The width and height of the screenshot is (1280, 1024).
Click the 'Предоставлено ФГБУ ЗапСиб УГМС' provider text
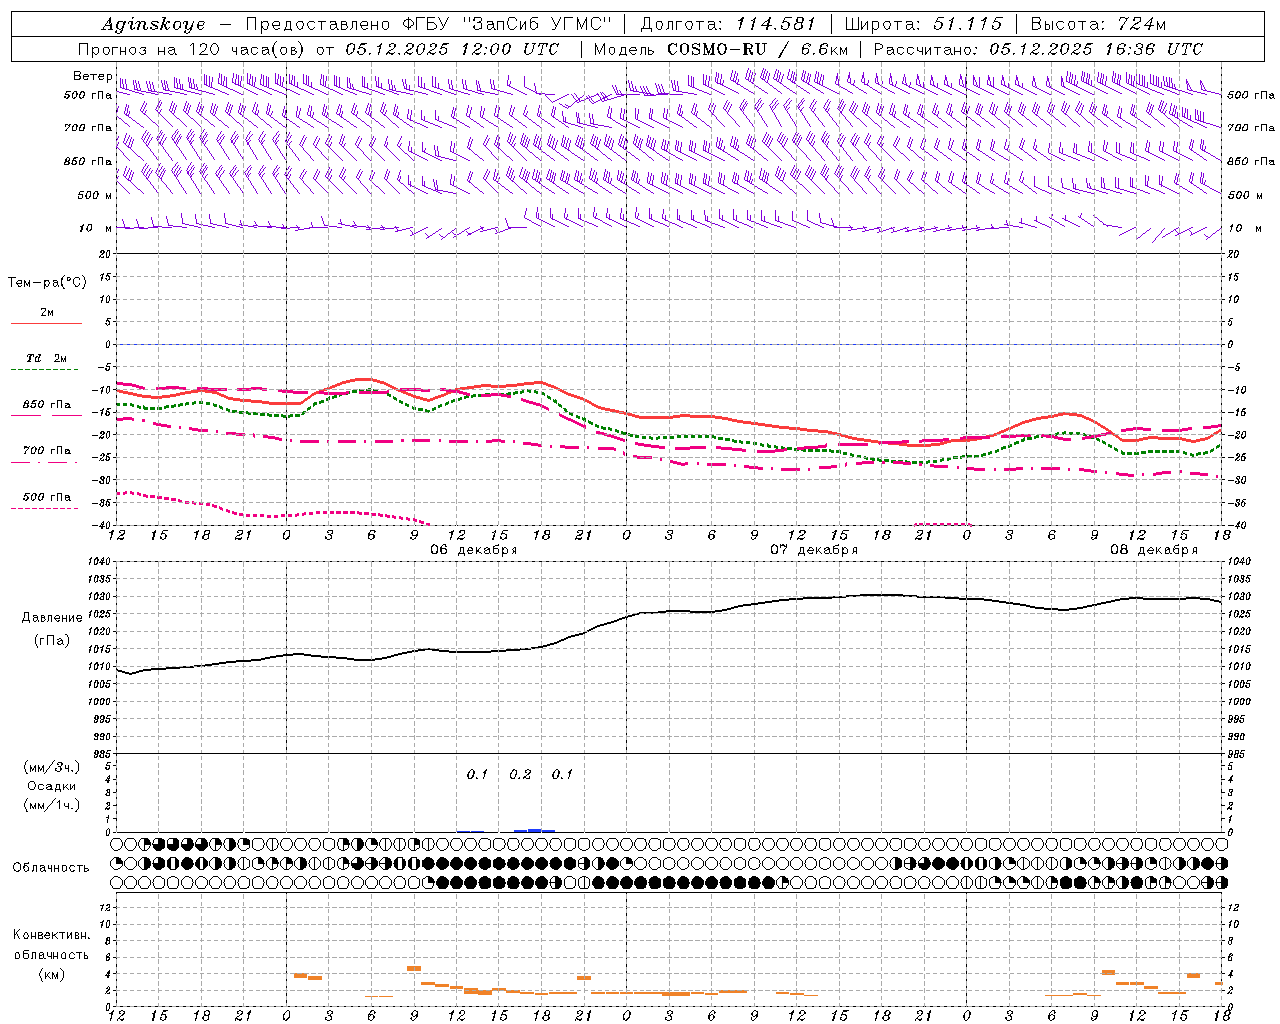(428, 24)
